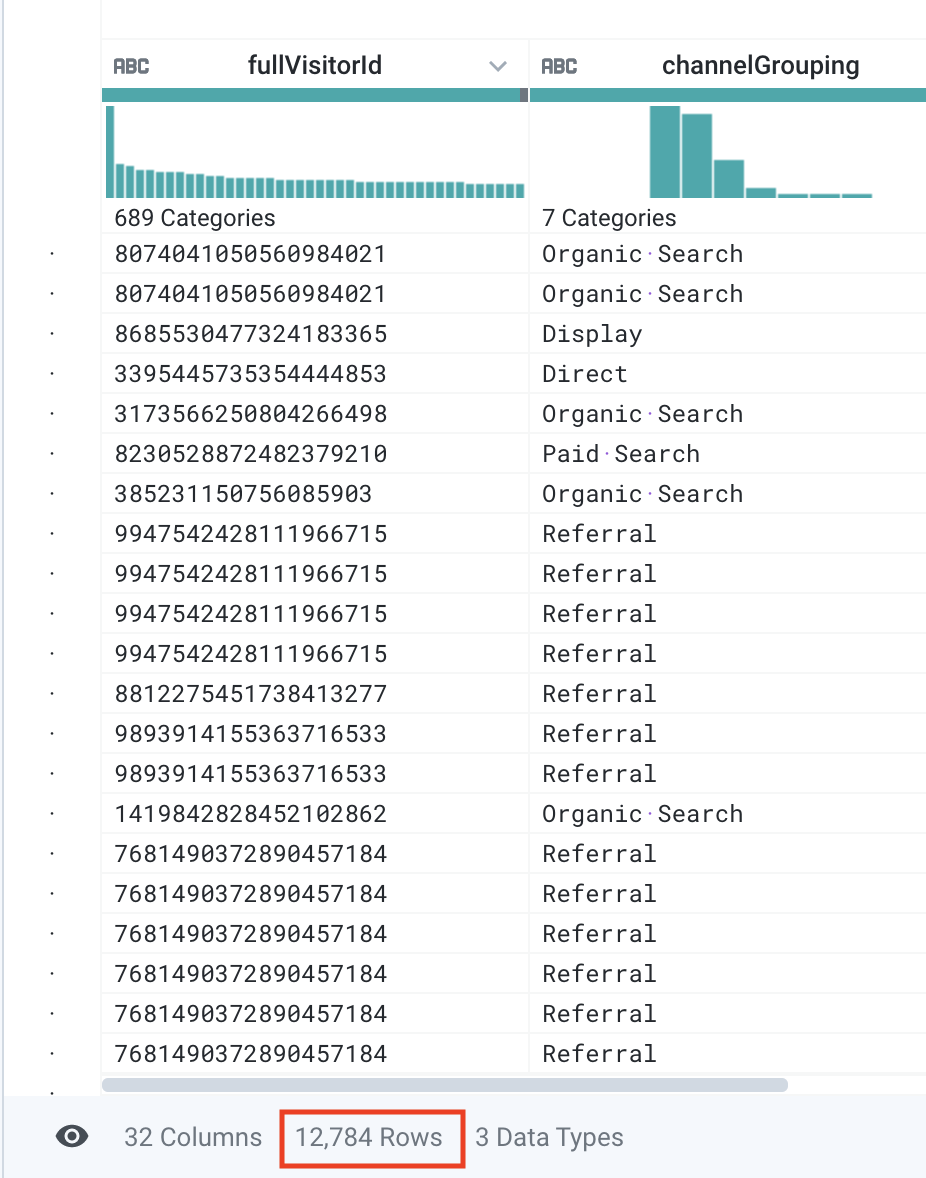
Task: Select the channelGrouping column header
Action: (x=760, y=67)
